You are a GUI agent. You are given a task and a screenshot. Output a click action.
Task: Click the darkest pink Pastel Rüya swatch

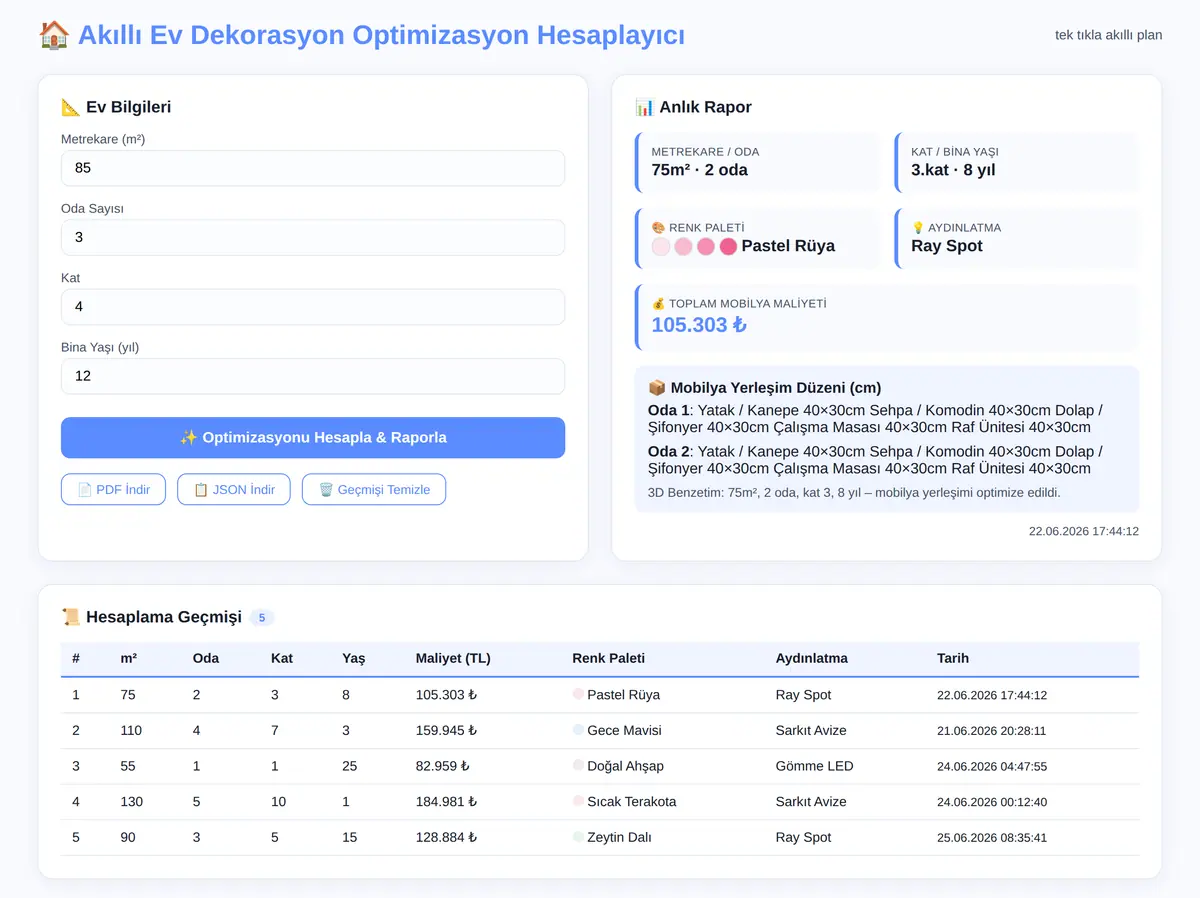click(x=728, y=246)
